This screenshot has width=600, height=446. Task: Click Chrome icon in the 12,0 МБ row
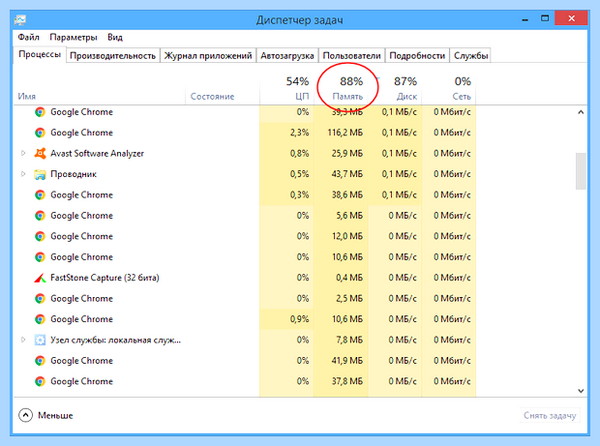[x=40, y=236]
